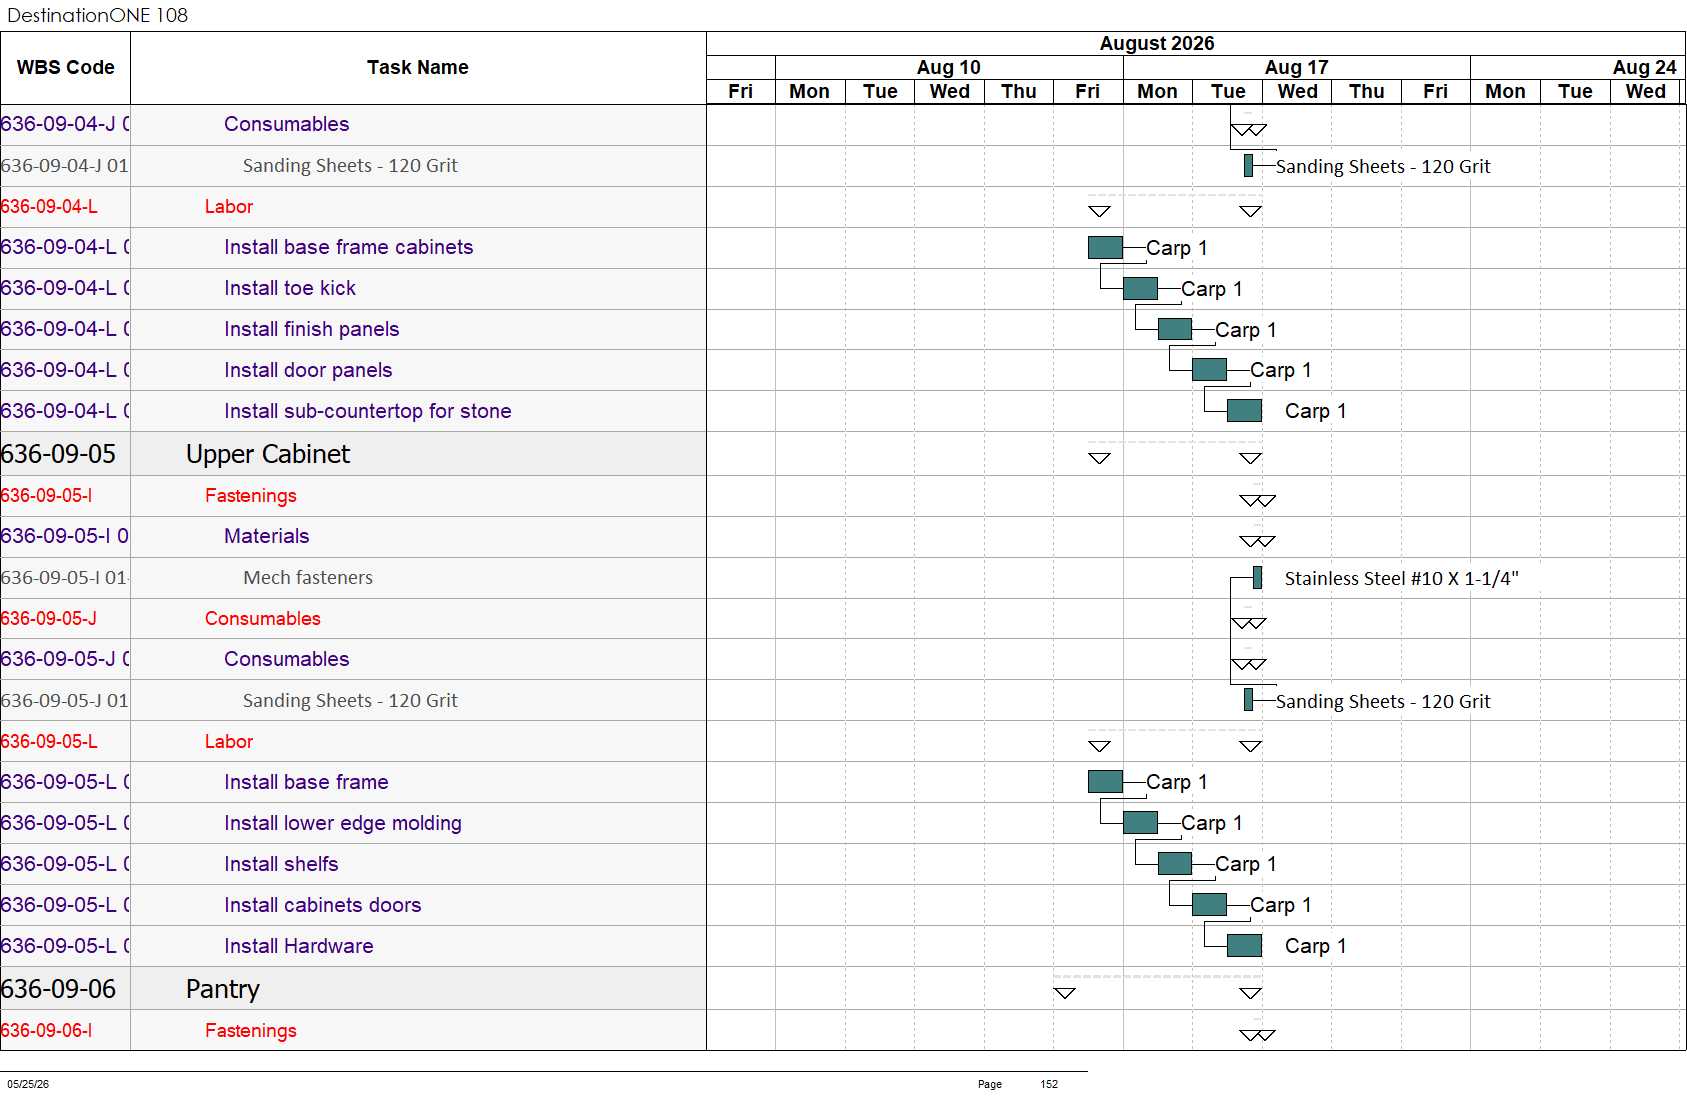This screenshot has width=1687, height=1097.
Task: Select Fastenings task in row 636-09-06-I
Action: pyautogui.click(x=251, y=1030)
